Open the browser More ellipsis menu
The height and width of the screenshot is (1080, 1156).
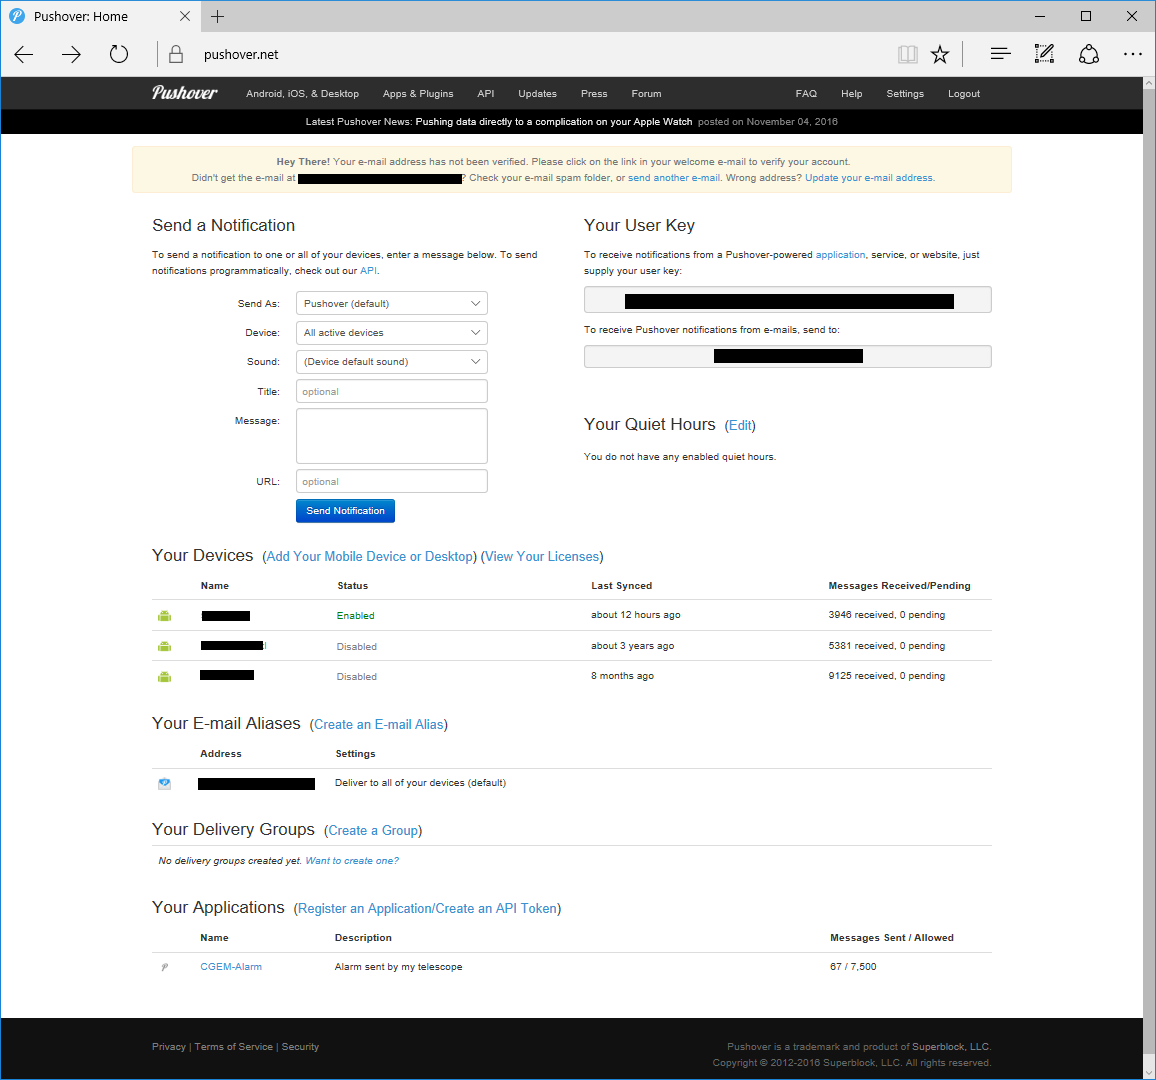point(1132,54)
